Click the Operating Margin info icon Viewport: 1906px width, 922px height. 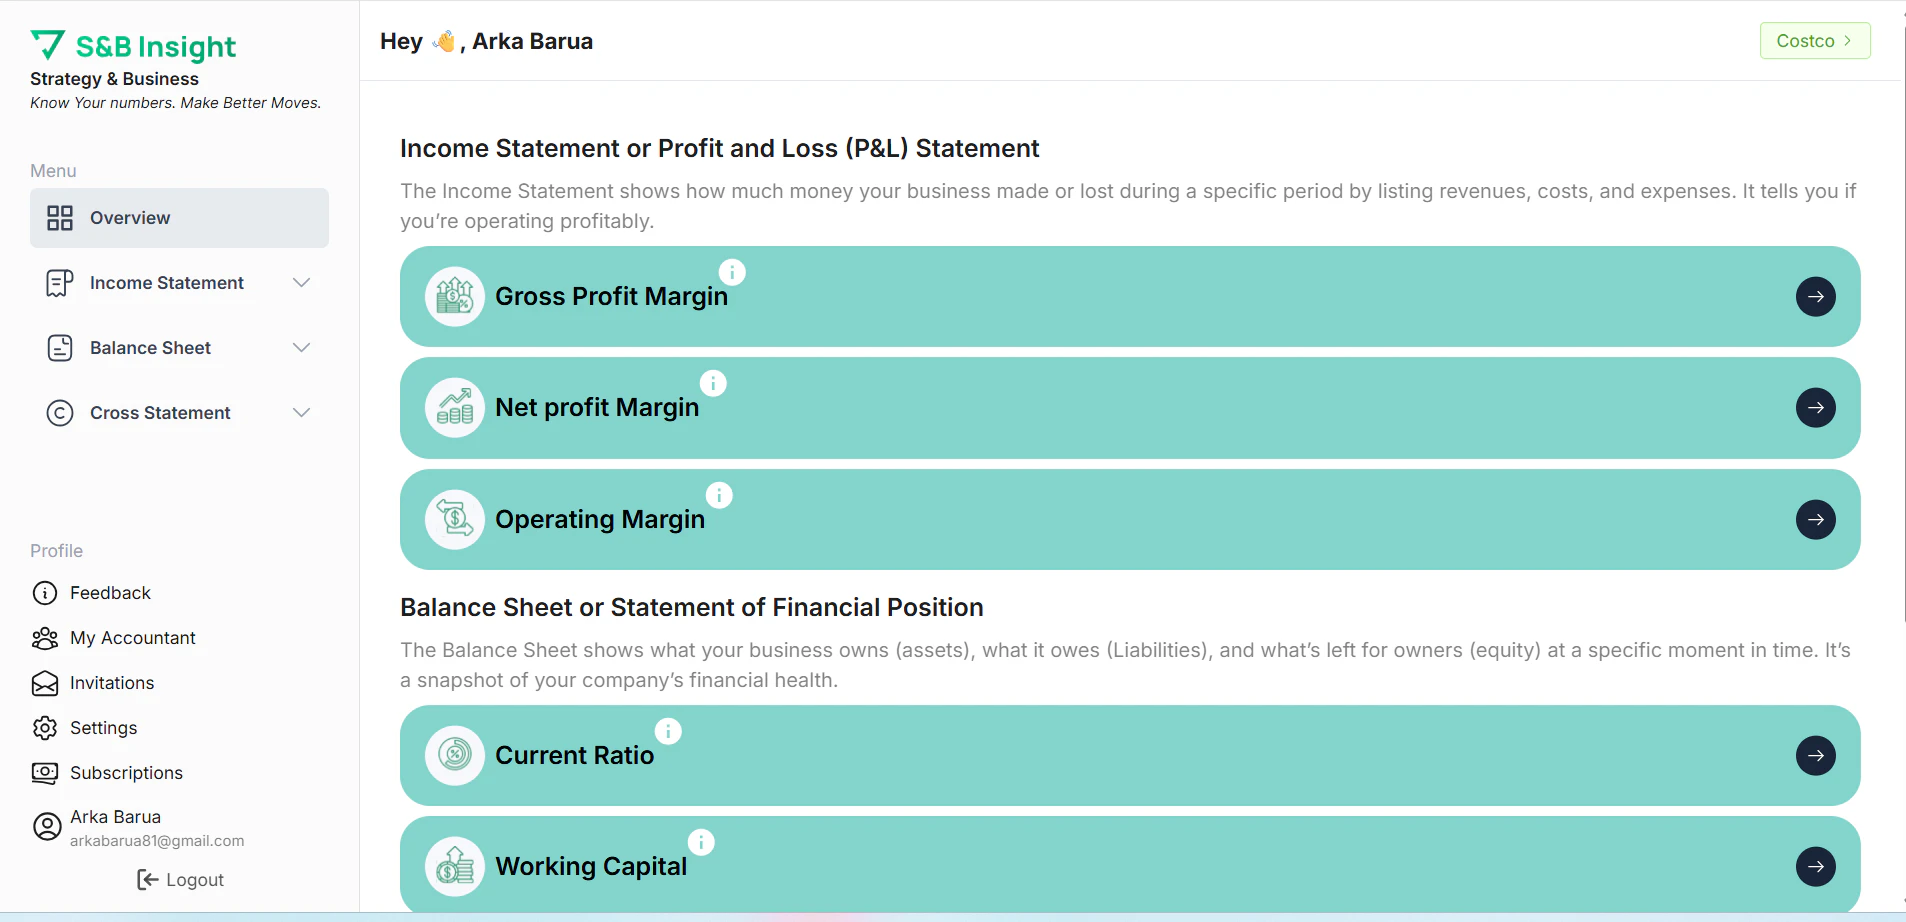click(719, 495)
